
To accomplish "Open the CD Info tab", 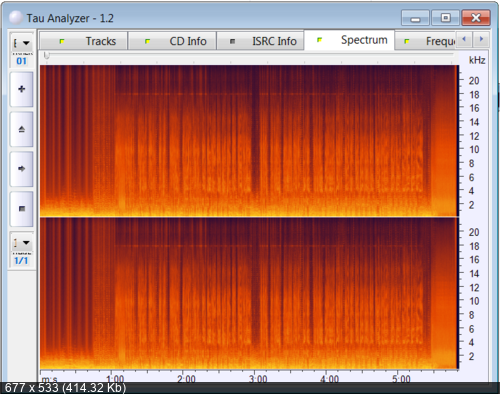I will pyautogui.click(x=172, y=41).
